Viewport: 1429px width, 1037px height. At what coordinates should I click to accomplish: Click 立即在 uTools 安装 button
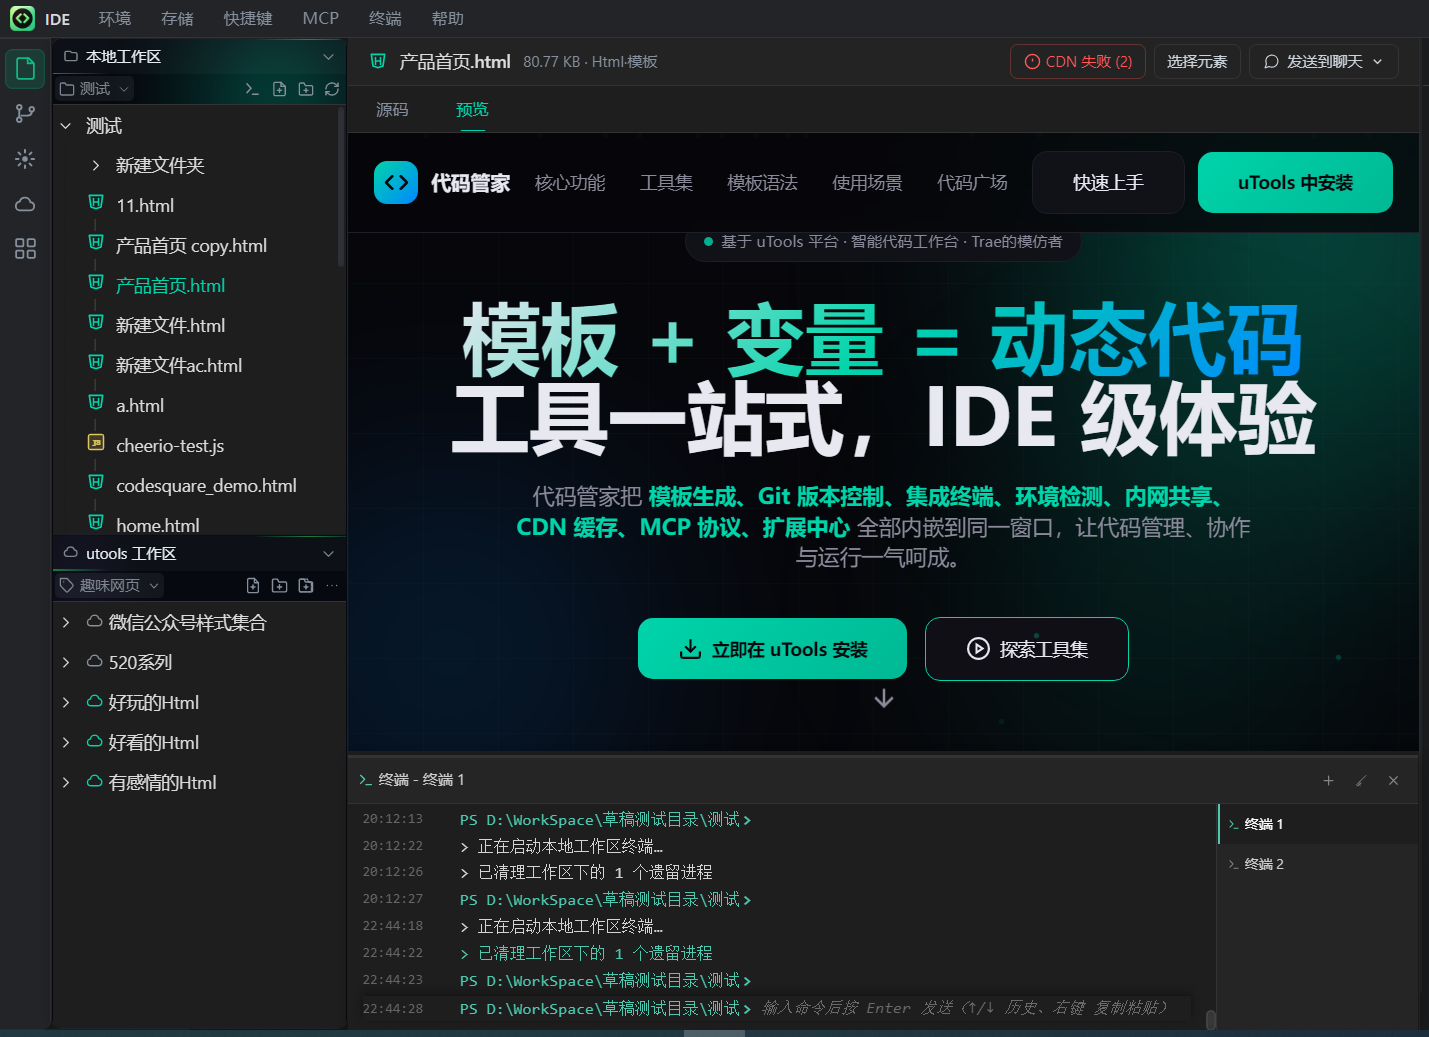772,649
